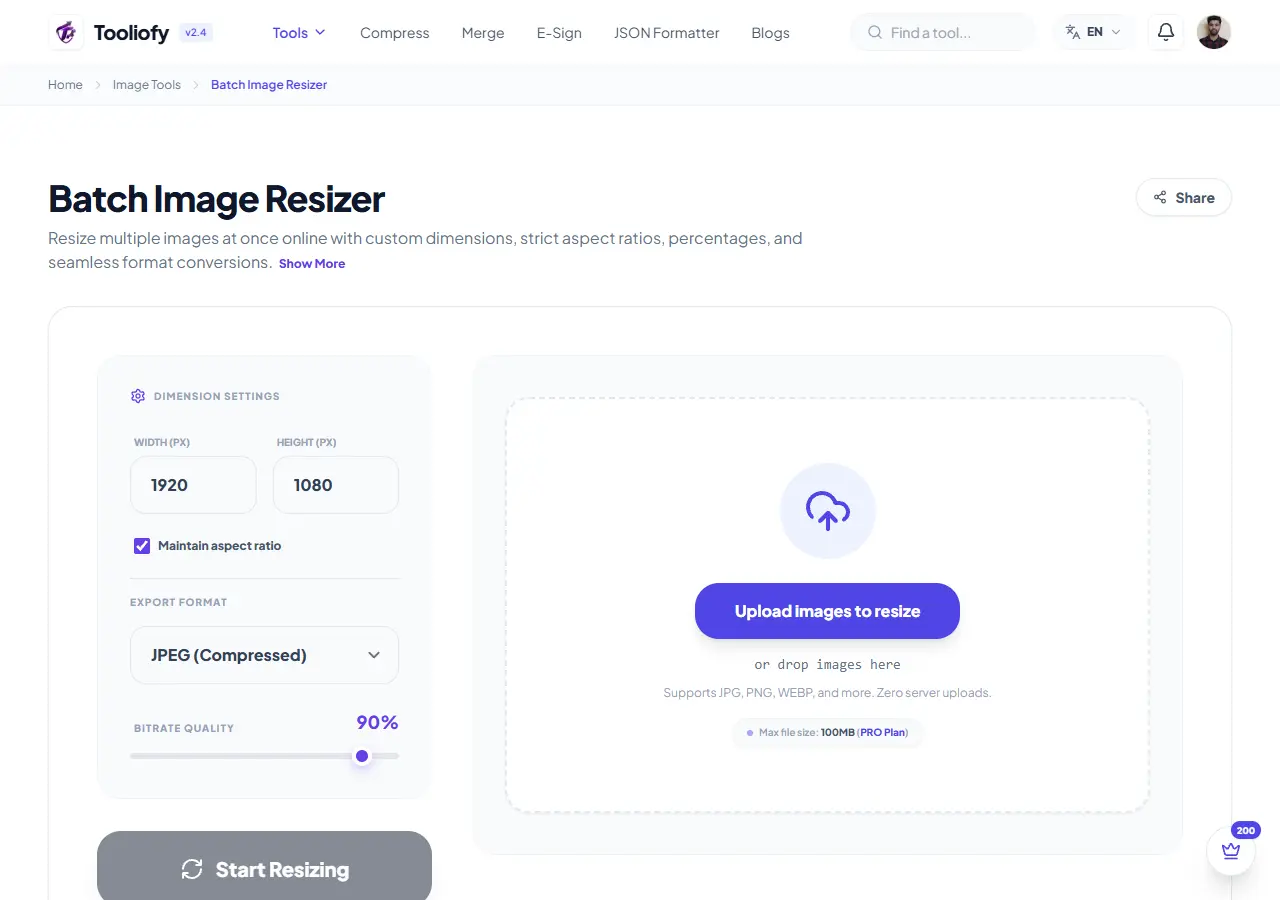Click the Tooliofy brand name
The height and width of the screenshot is (900, 1280).
tap(131, 33)
